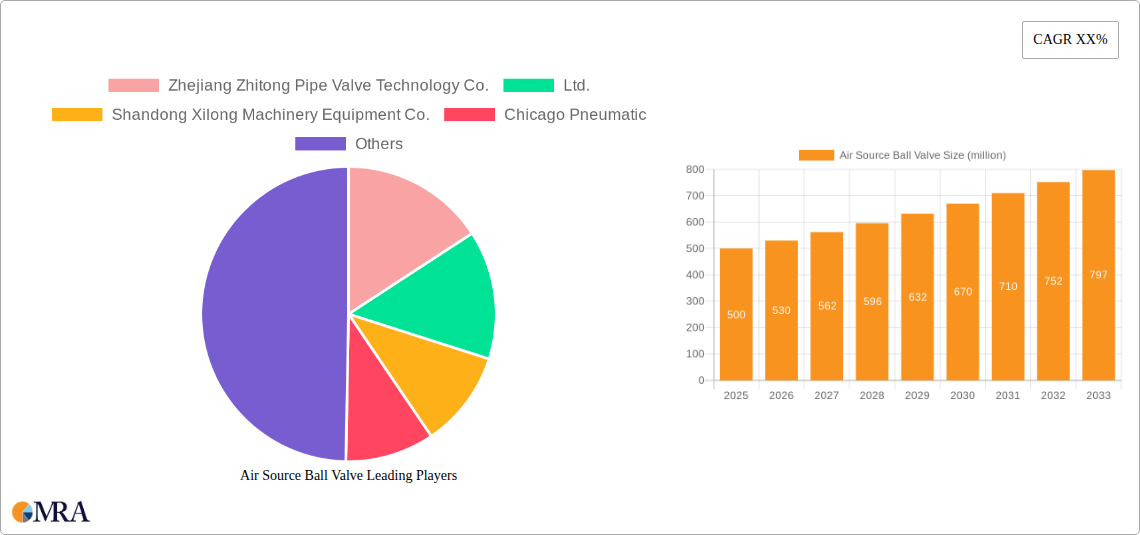Select the 2029 bar showing 632
The height and width of the screenshot is (535, 1140).
click(x=918, y=297)
